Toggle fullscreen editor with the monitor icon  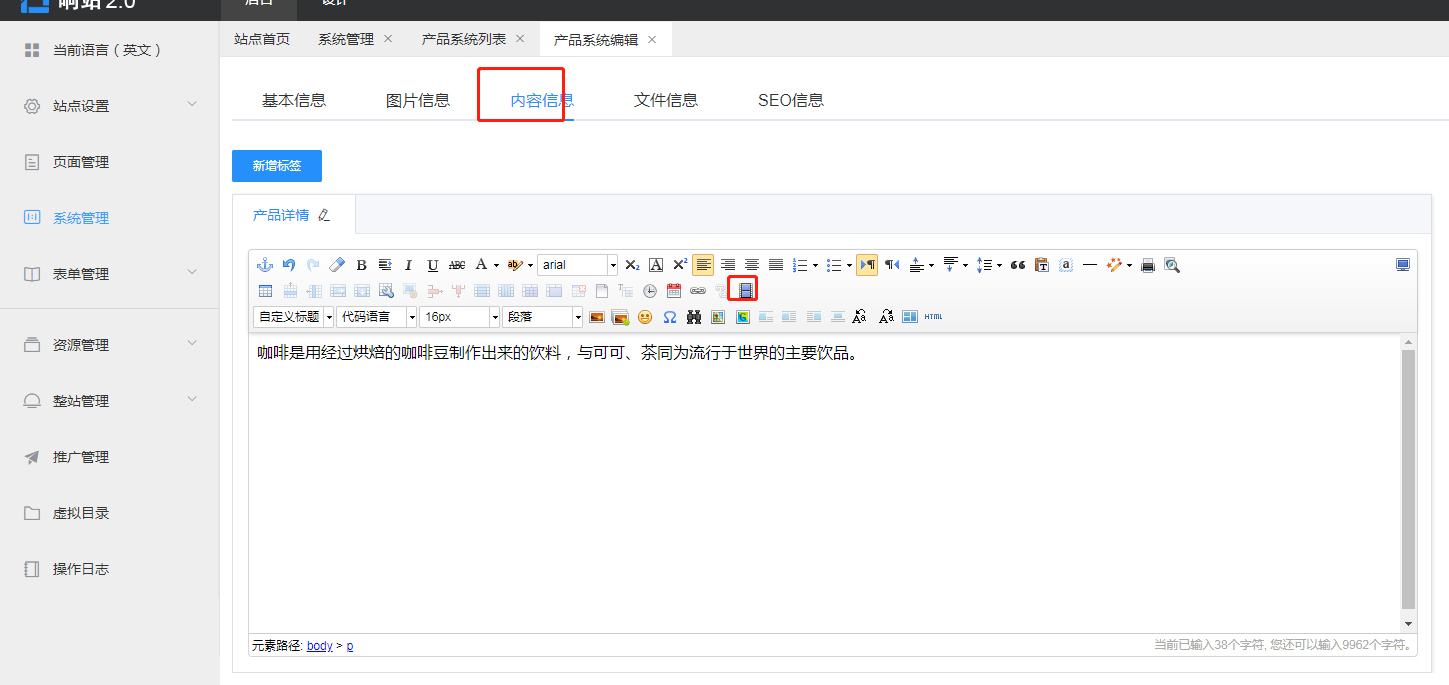click(x=1403, y=265)
